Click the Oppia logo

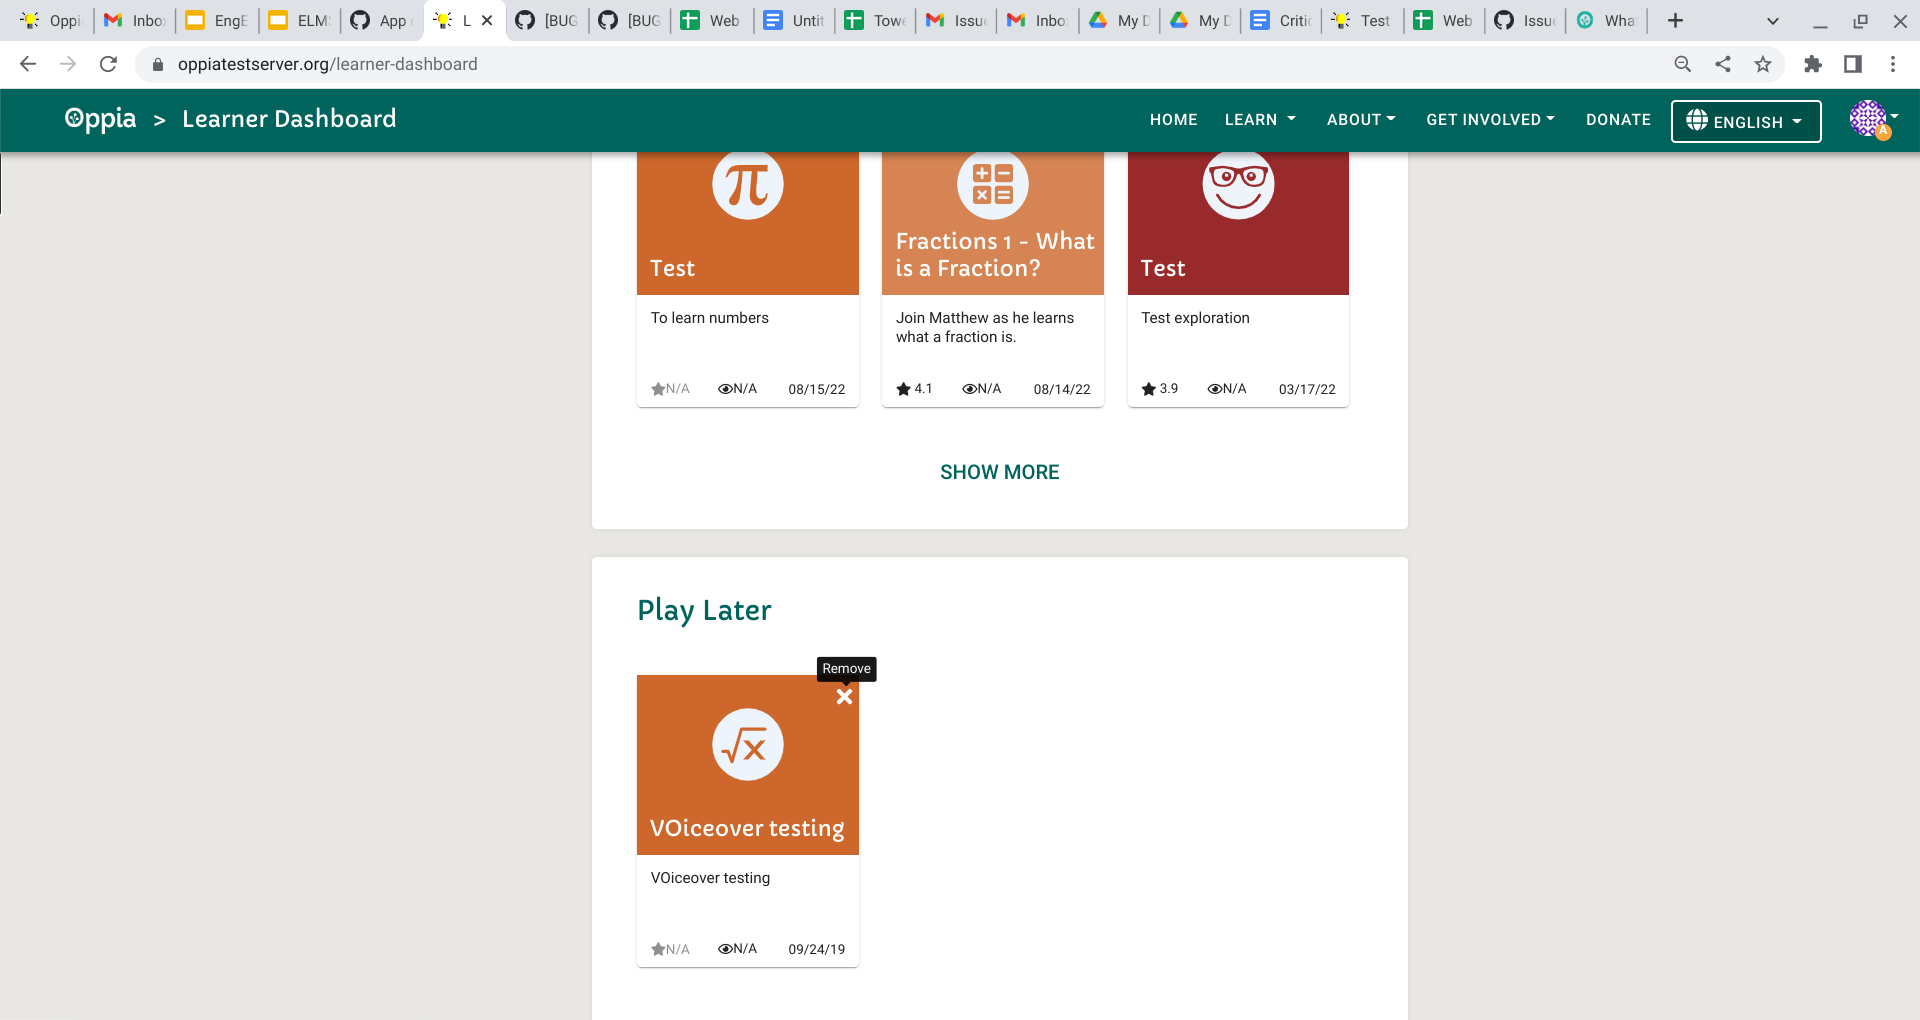coord(100,119)
